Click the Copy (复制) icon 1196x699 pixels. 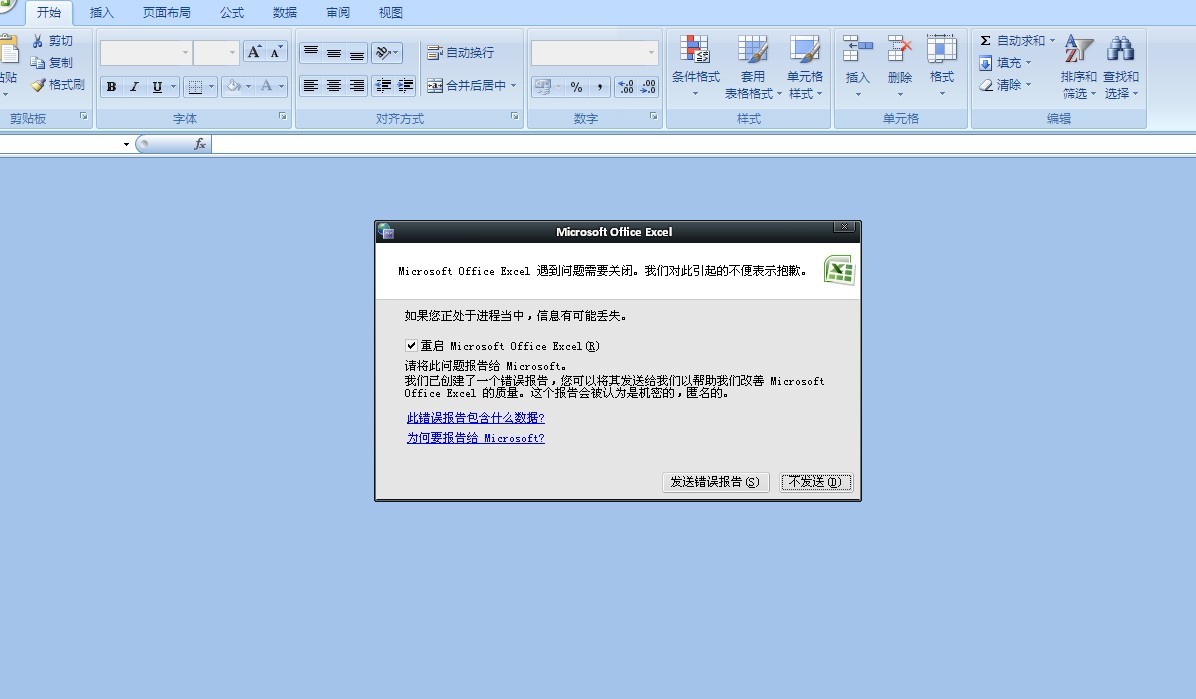37,63
